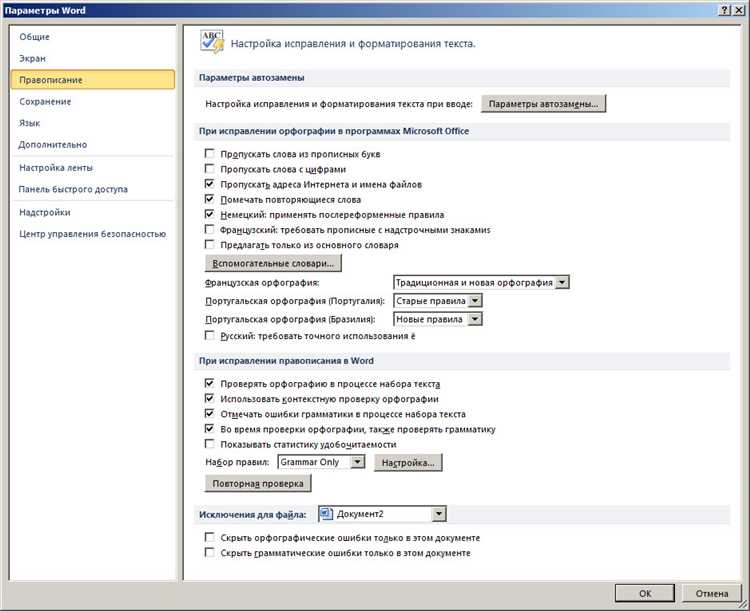Open Вспомогательные словари button
The width and height of the screenshot is (750, 611).
[273, 263]
